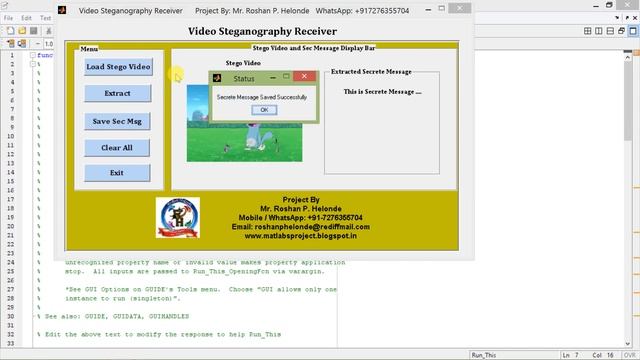
Task: Maximize the Status dialog
Action: click(x=286, y=76)
